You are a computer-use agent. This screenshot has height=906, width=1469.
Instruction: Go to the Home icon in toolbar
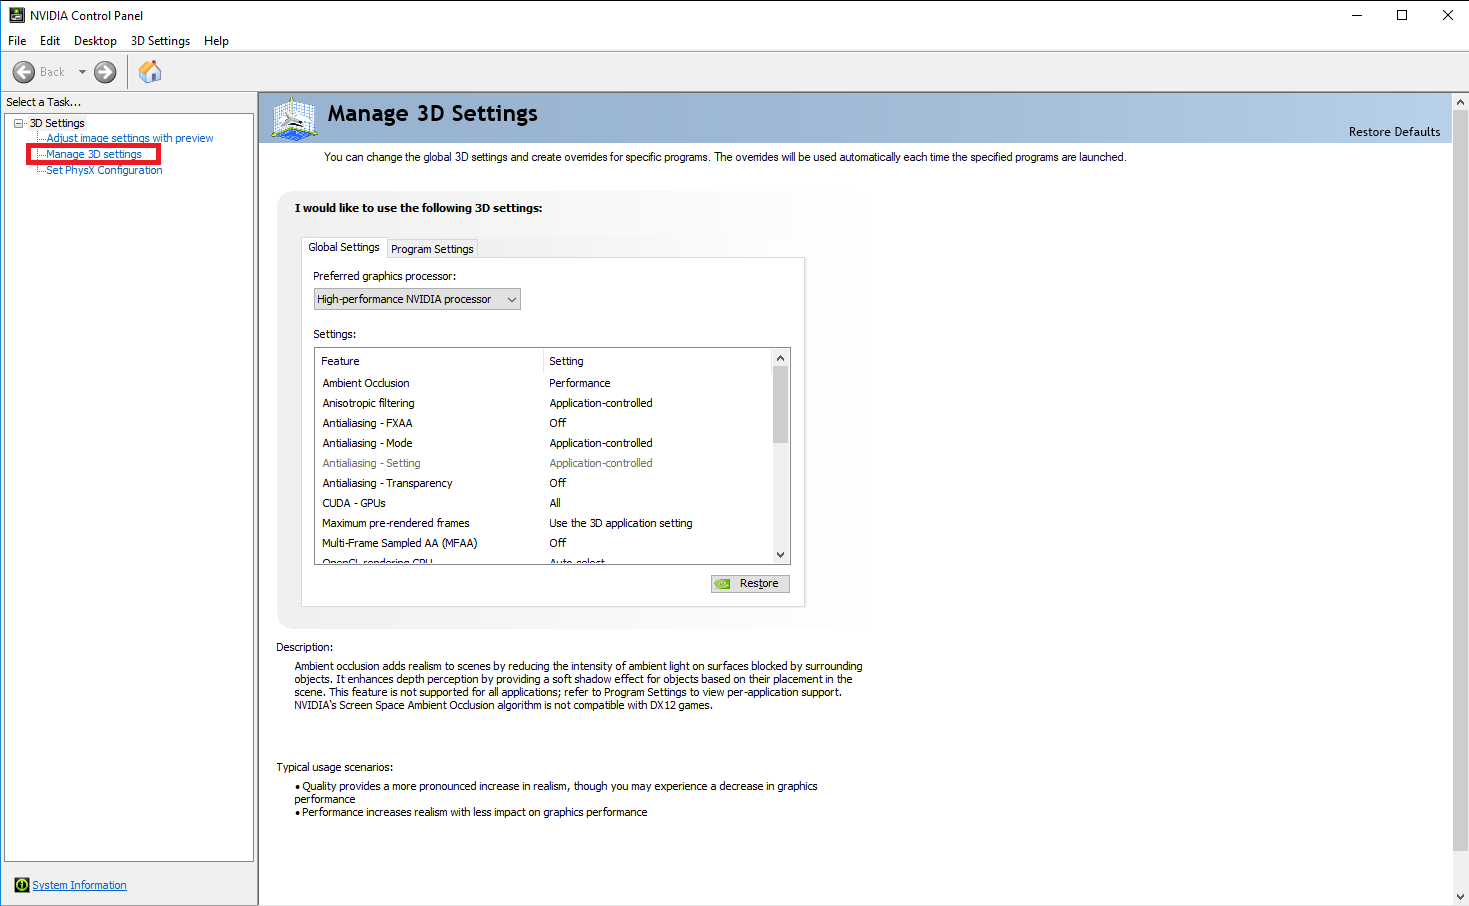tap(150, 72)
